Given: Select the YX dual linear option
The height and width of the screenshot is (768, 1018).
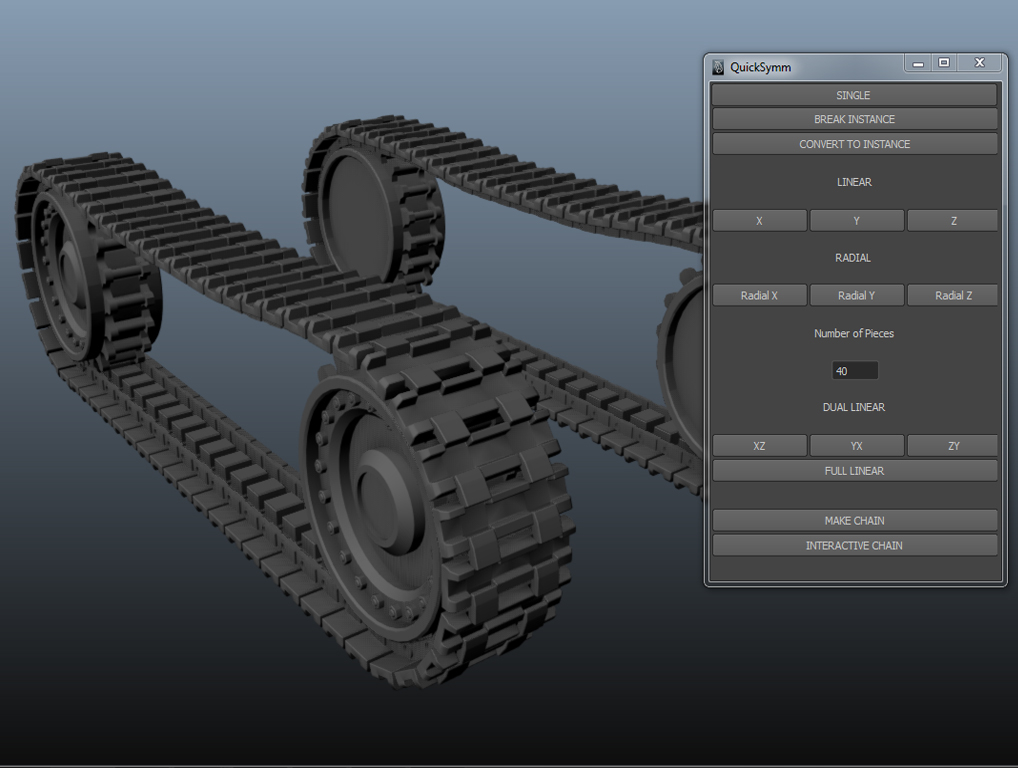Looking at the screenshot, I should [x=856, y=444].
